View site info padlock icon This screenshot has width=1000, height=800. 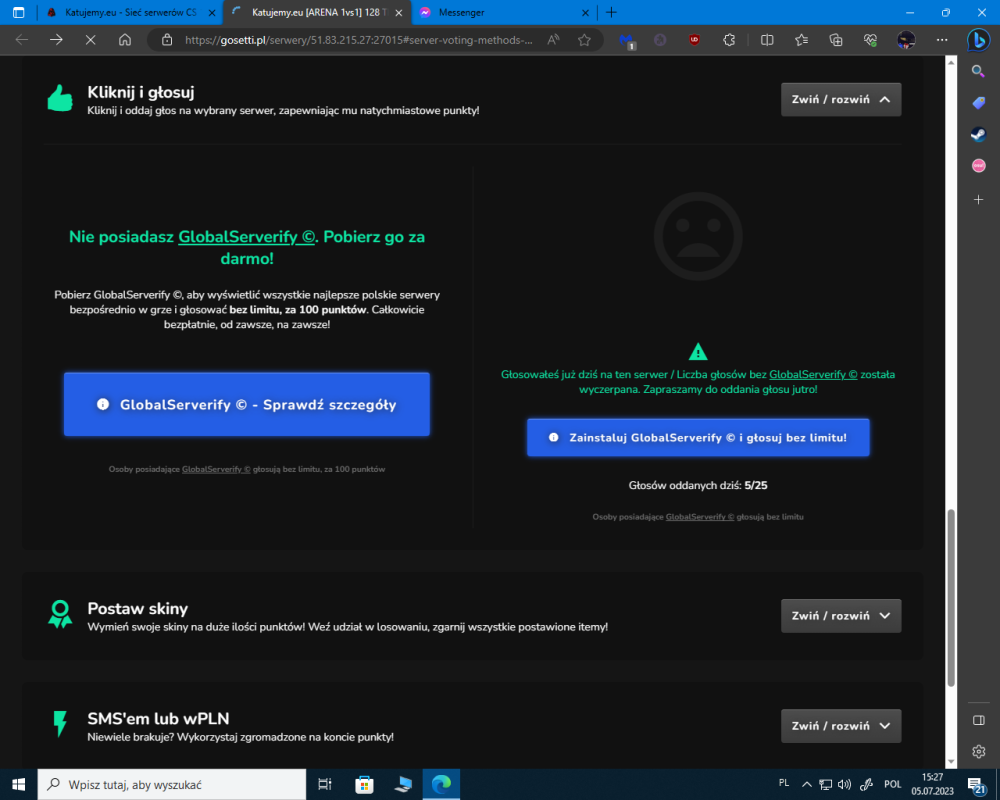167,40
